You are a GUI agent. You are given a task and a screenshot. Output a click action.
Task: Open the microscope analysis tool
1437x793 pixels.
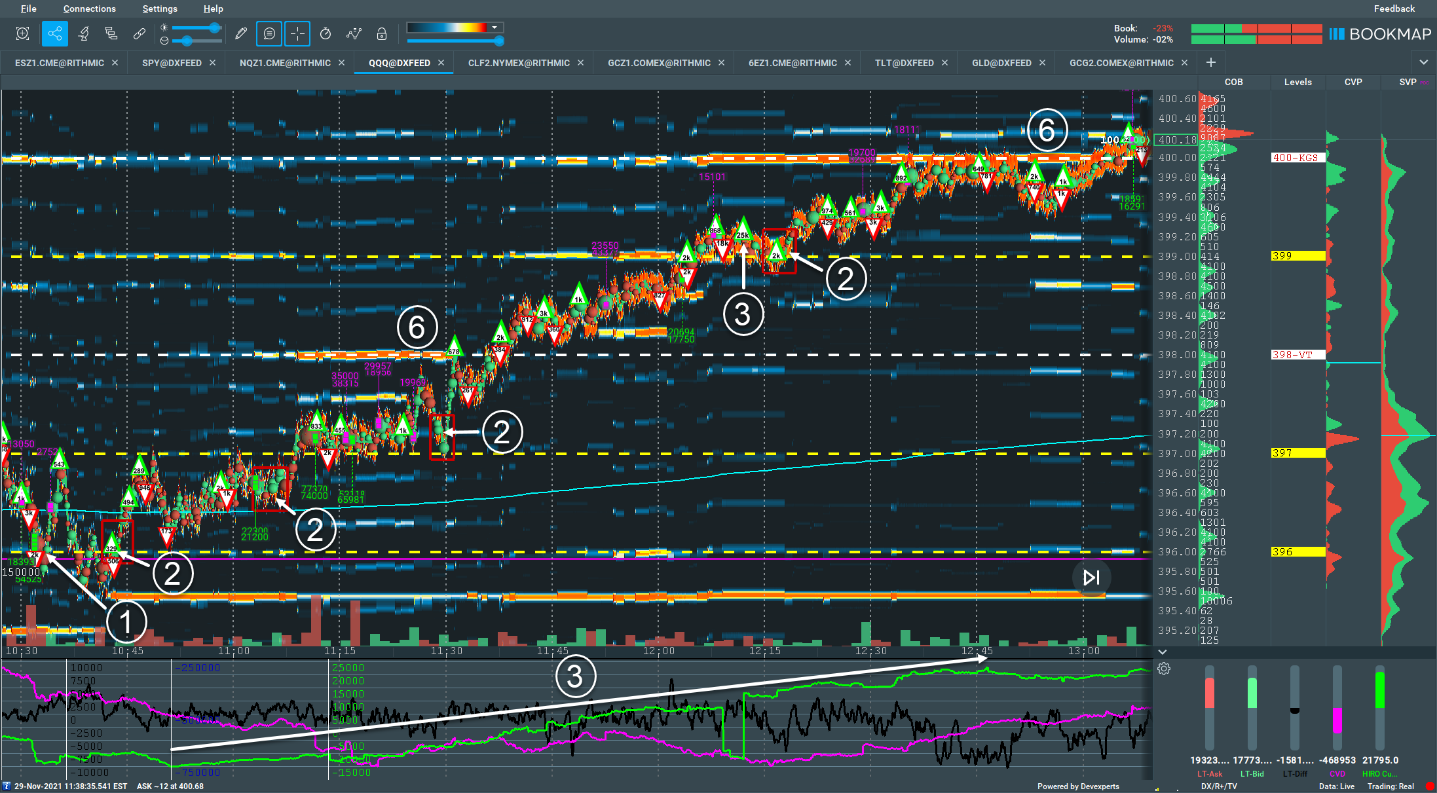click(x=84, y=33)
